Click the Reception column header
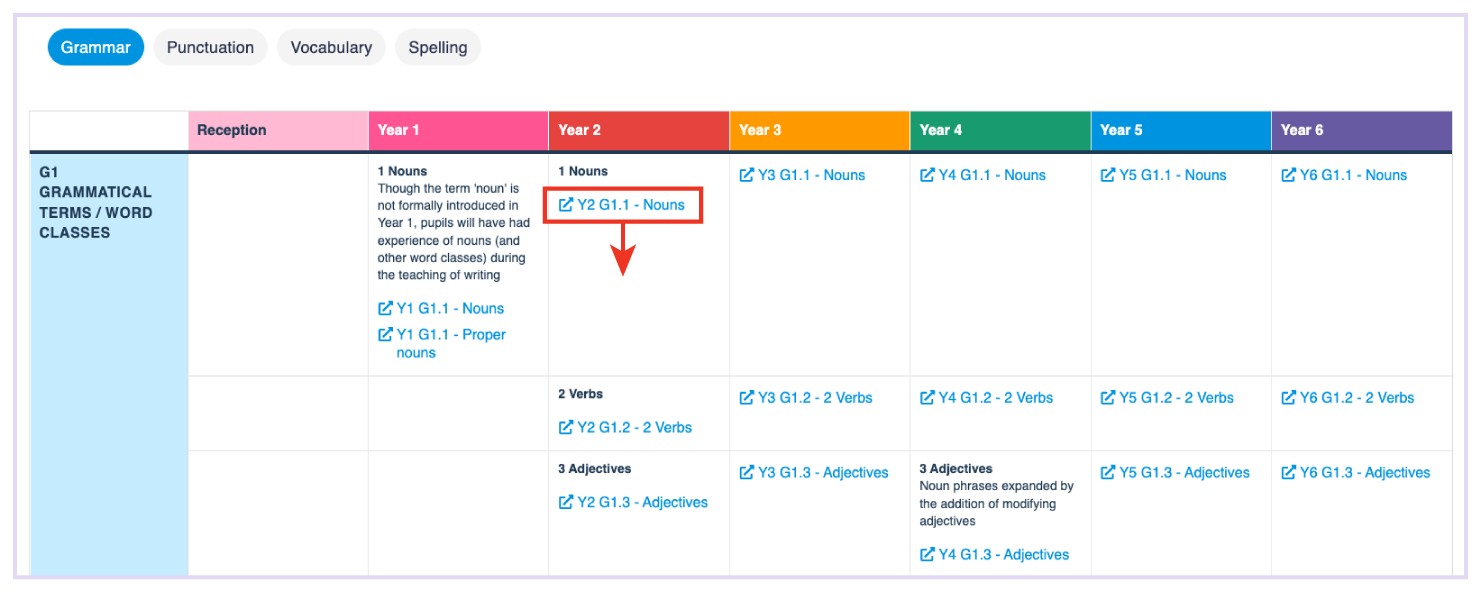This screenshot has height=592, width=1483. click(278, 130)
